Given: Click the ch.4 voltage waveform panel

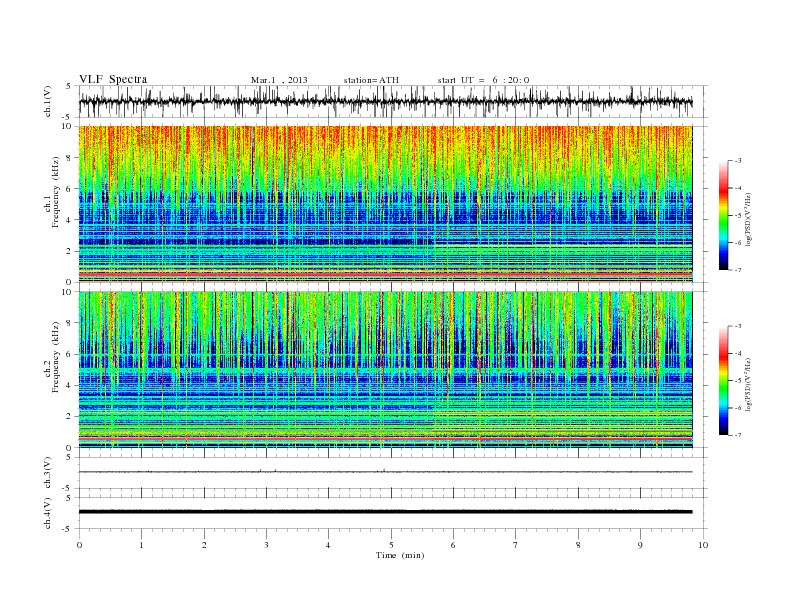Looking at the screenshot, I should coord(393,513).
